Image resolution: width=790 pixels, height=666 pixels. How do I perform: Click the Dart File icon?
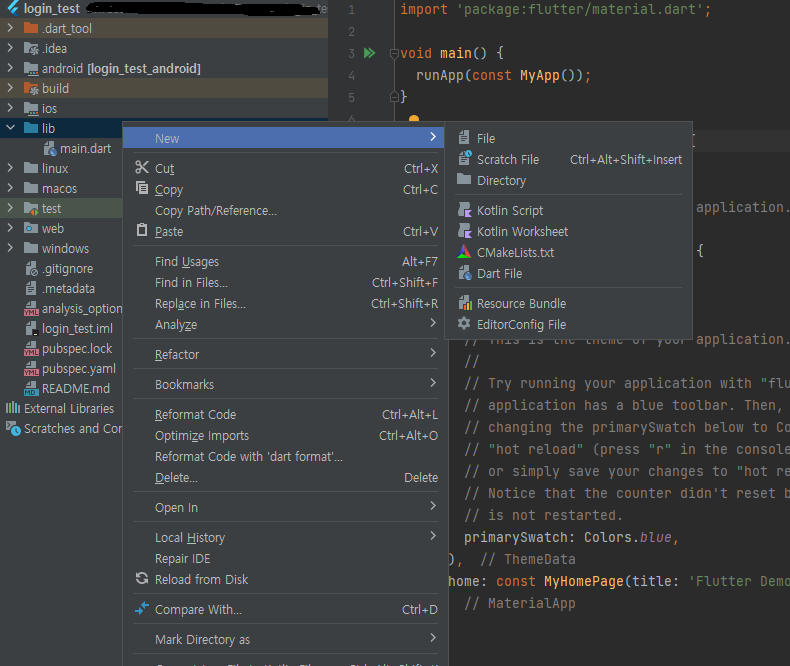click(x=464, y=273)
